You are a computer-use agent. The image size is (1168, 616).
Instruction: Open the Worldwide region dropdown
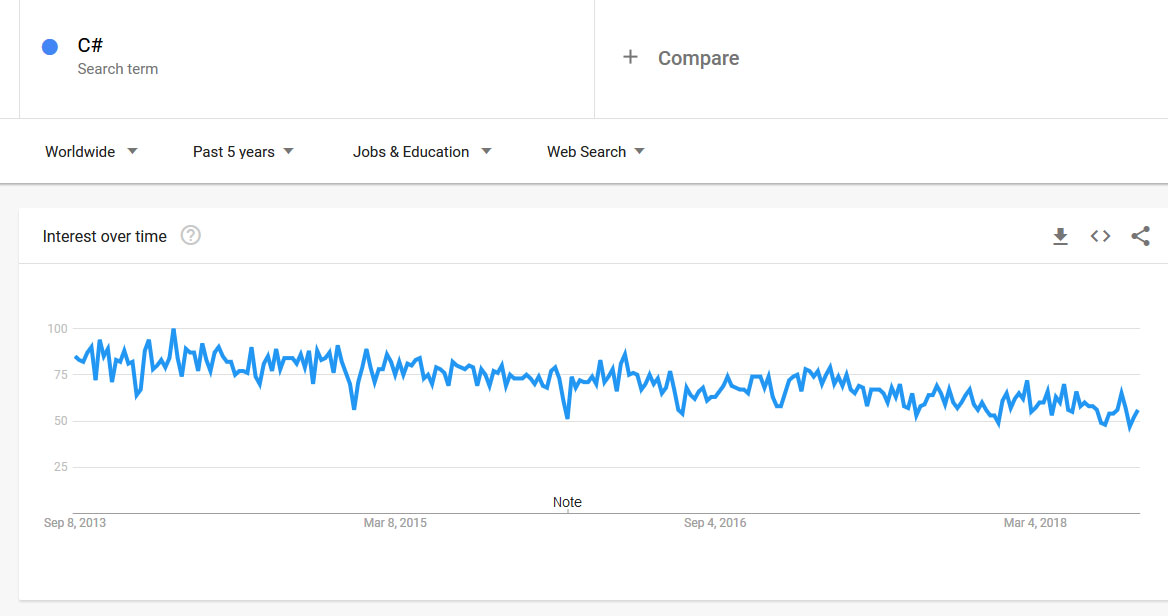tap(91, 152)
